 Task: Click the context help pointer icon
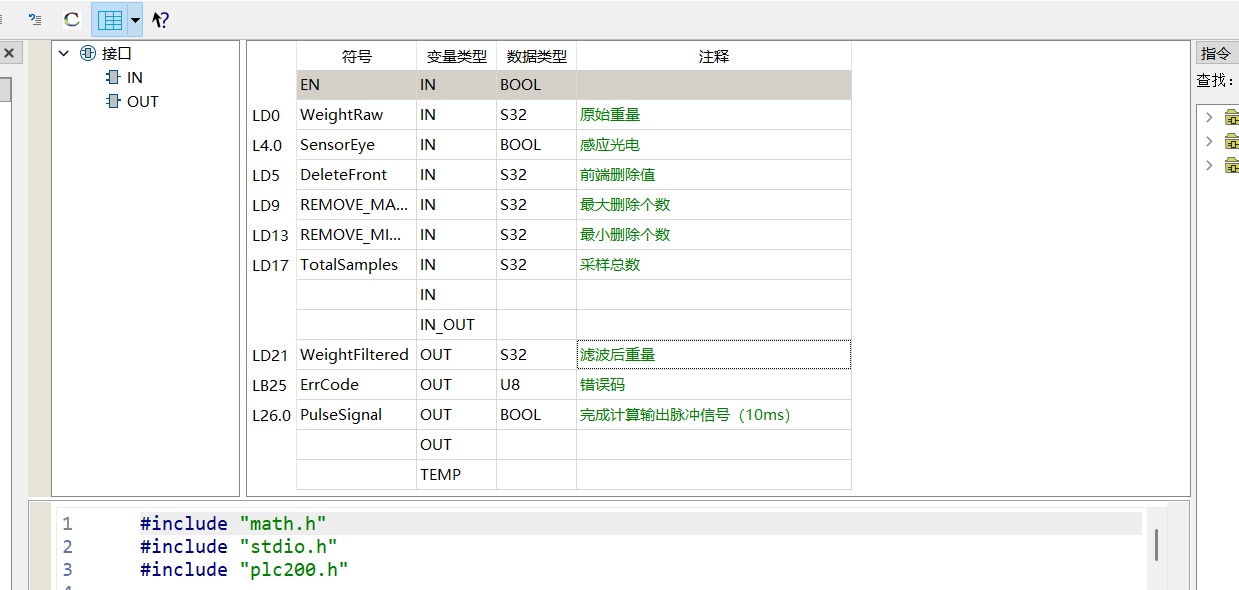coord(160,19)
